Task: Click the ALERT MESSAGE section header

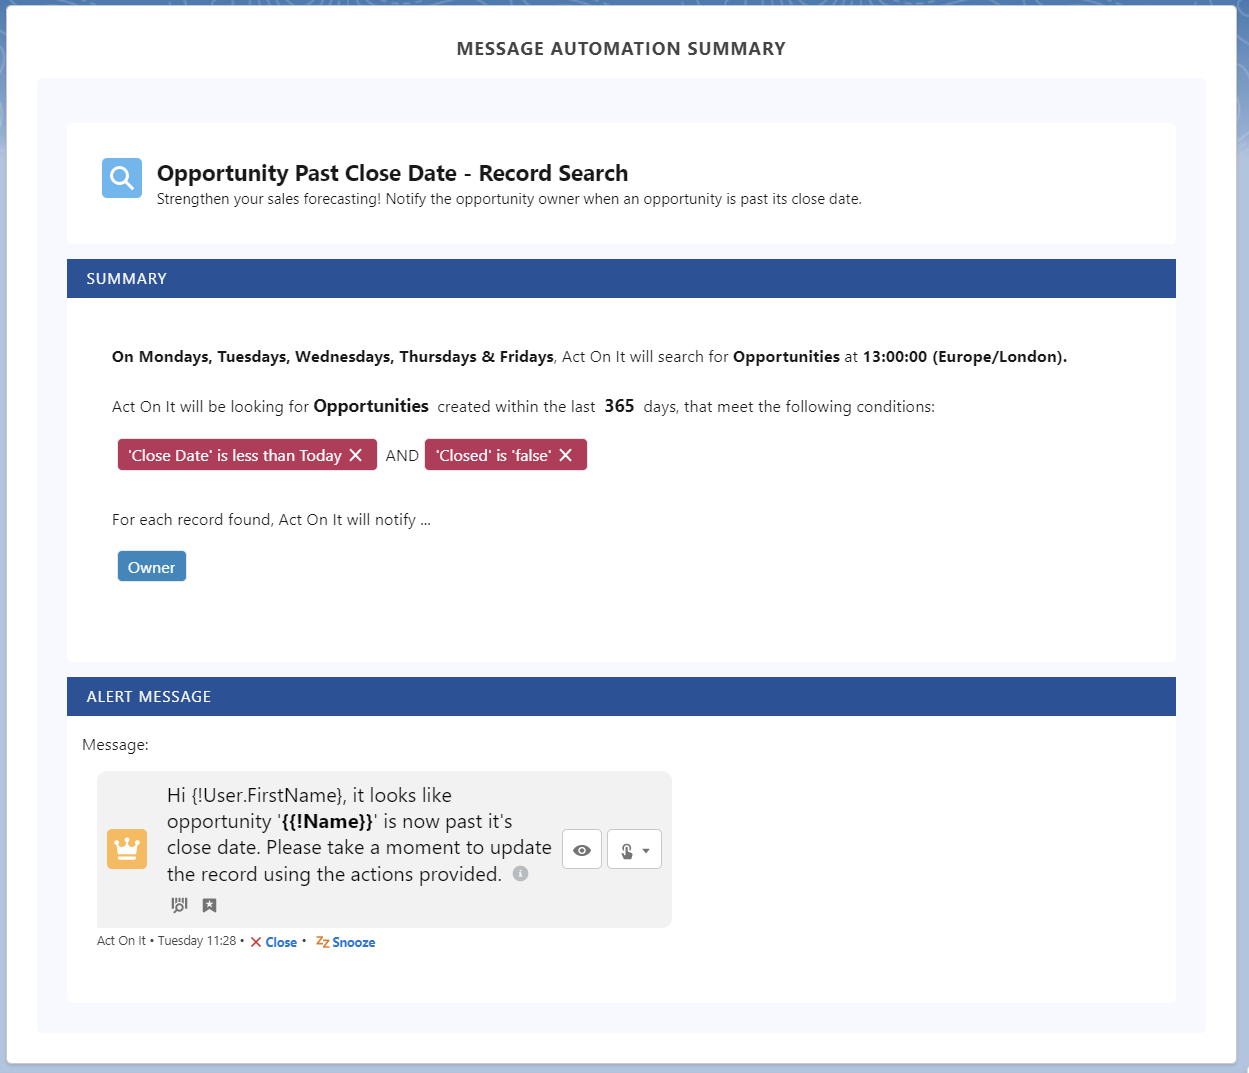Action: click(x=621, y=696)
